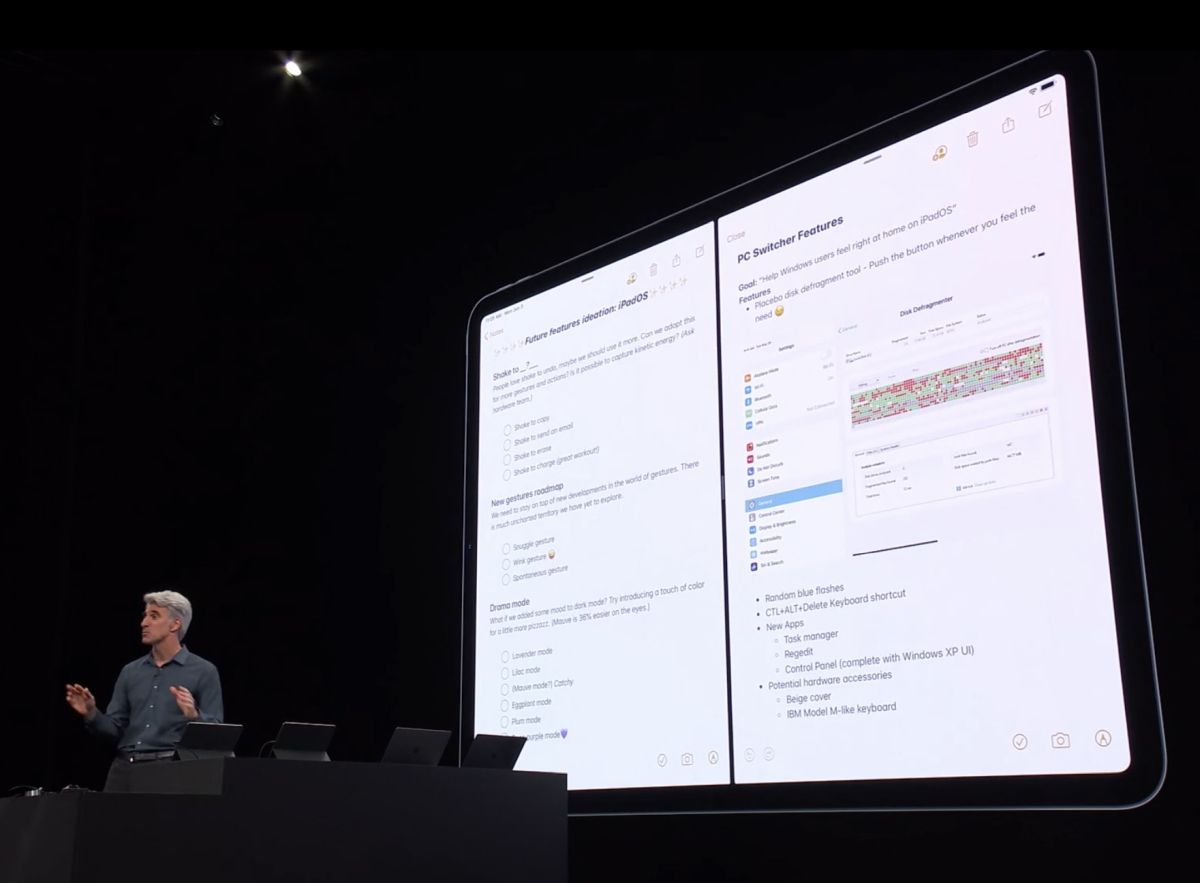Click add people icon in right note
1200x883 pixels.
[940, 153]
